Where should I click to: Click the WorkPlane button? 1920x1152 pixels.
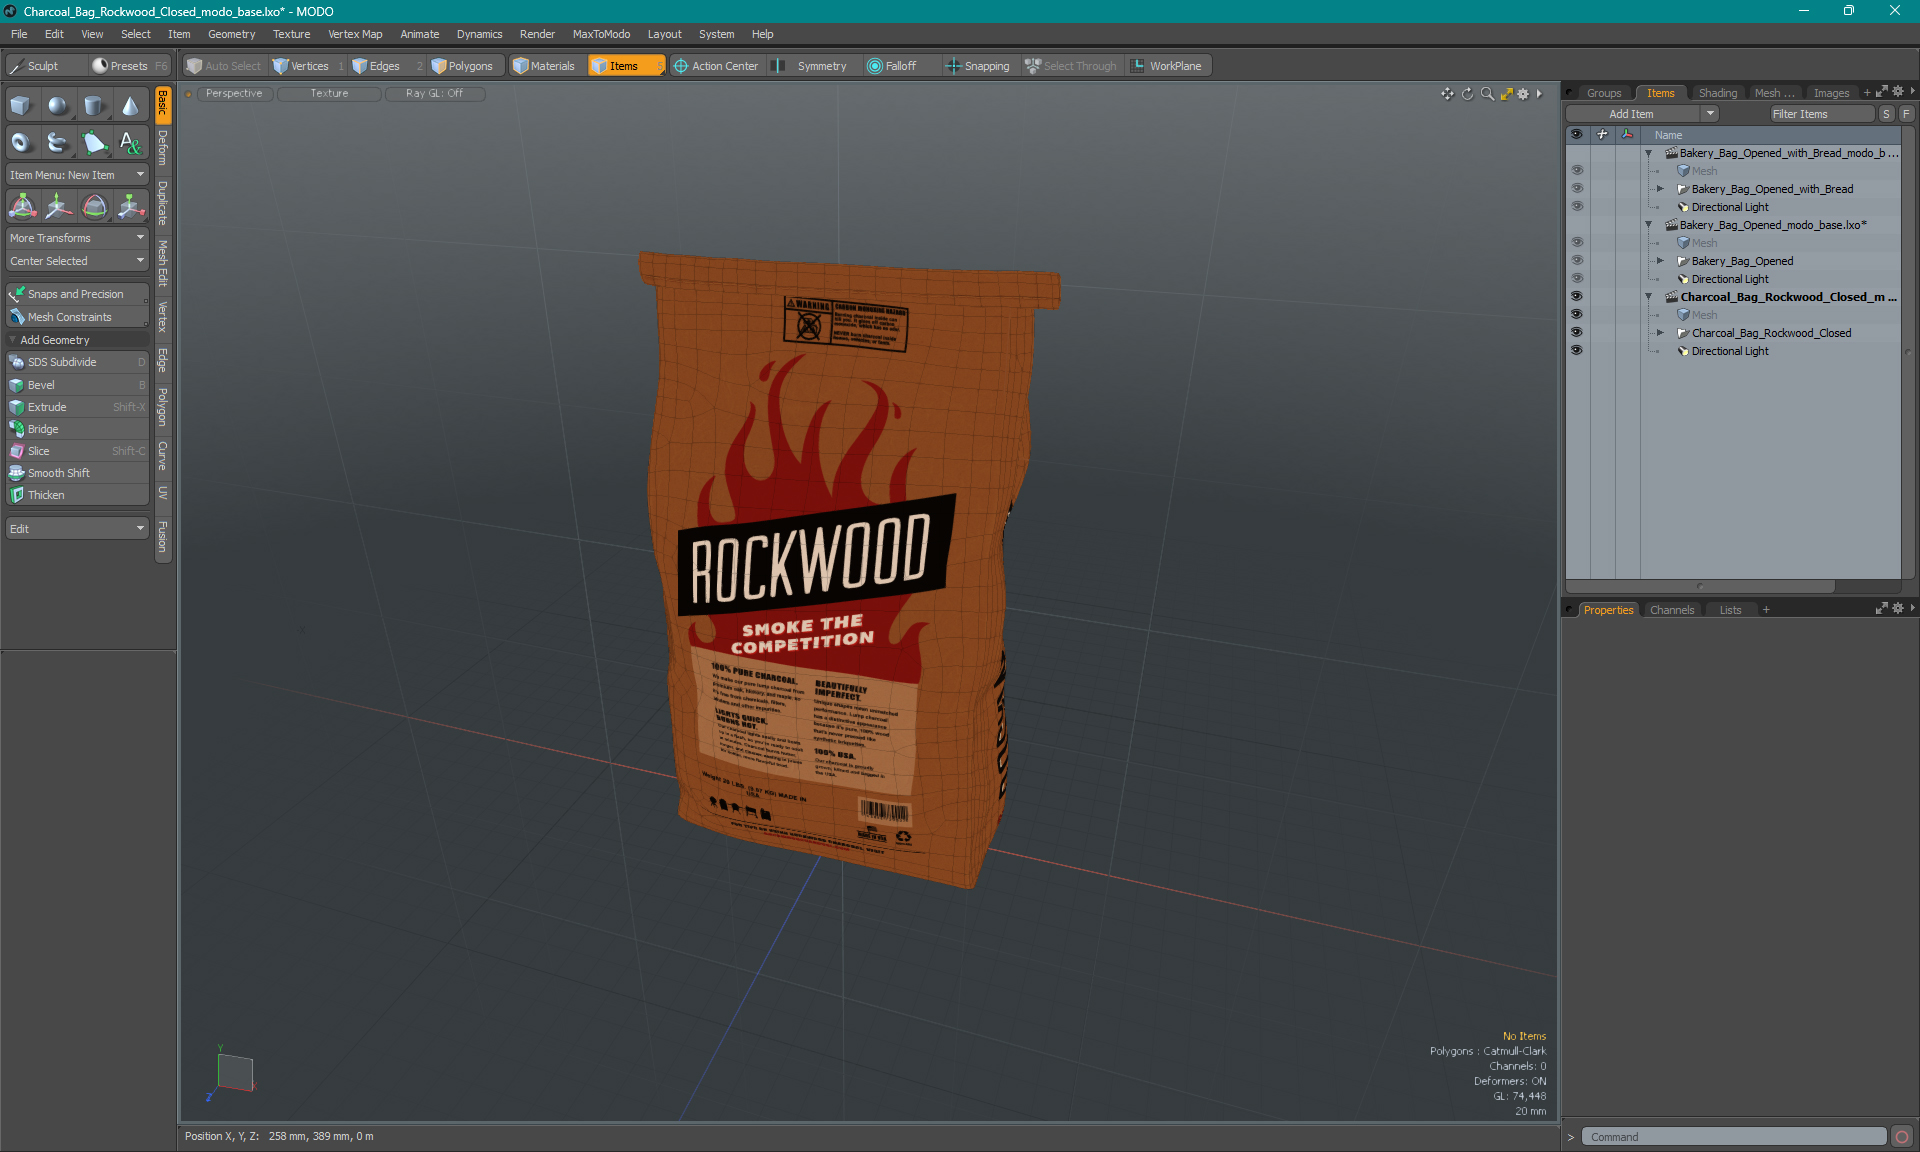(x=1167, y=66)
